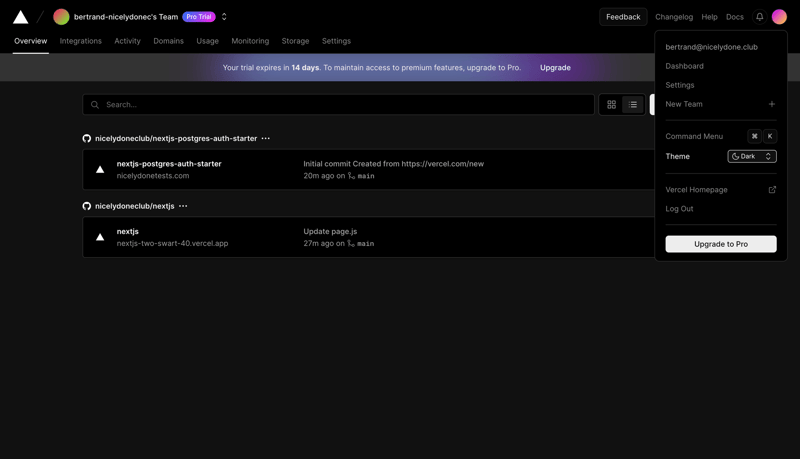Open more options for nextjs-postgres-auth-starter repo
Image resolution: width=800 pixels, height=459 pixels.
point(266,138)
